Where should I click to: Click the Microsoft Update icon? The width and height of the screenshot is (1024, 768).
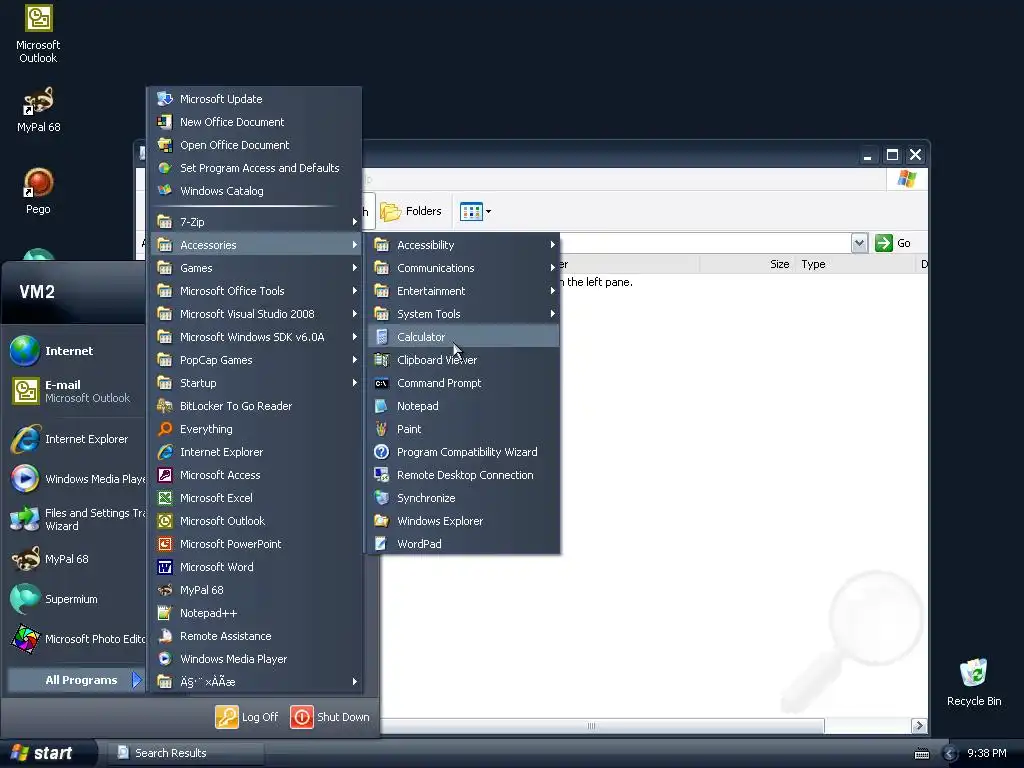click(x=165, y=99)
